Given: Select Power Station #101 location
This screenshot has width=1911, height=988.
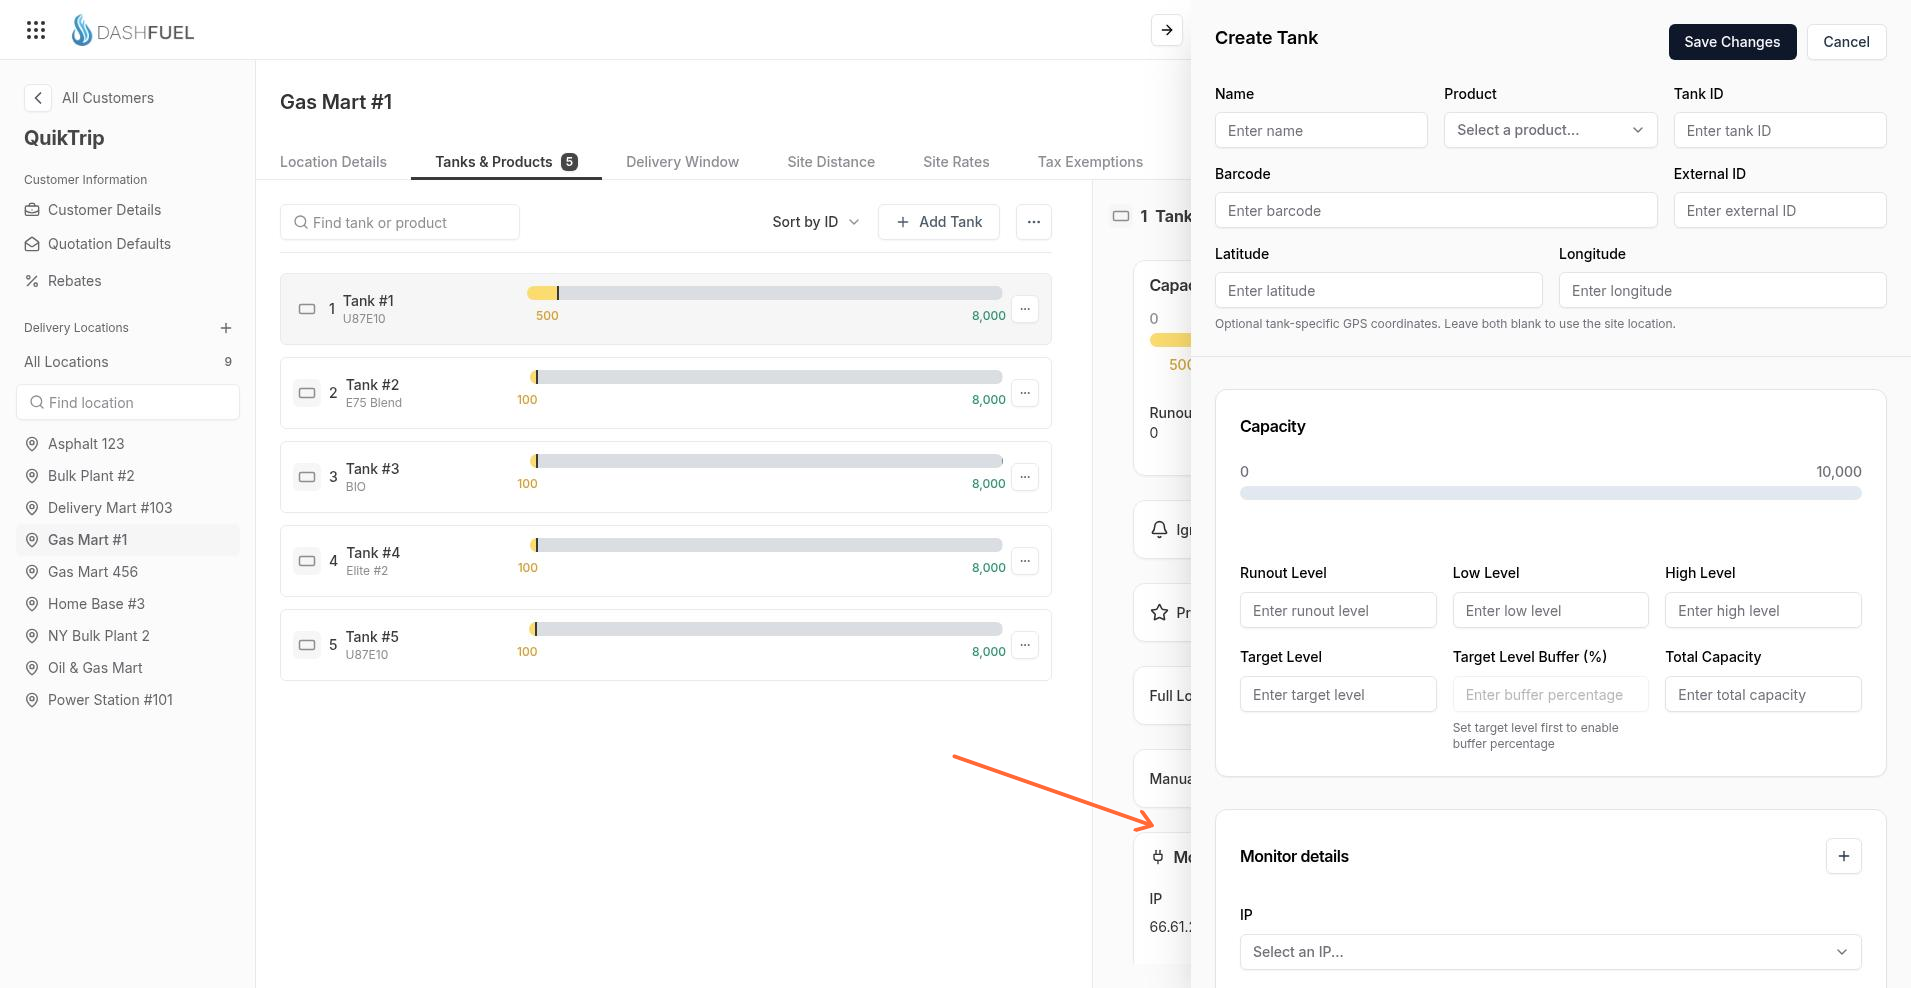Looking at the screenshot, I should 128,700.
